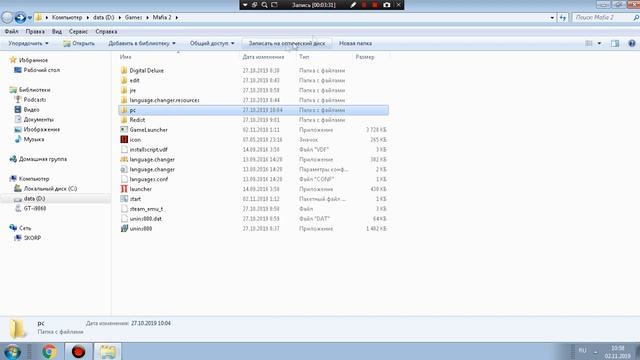Select the icon file with red image

[x=135, y=140]
